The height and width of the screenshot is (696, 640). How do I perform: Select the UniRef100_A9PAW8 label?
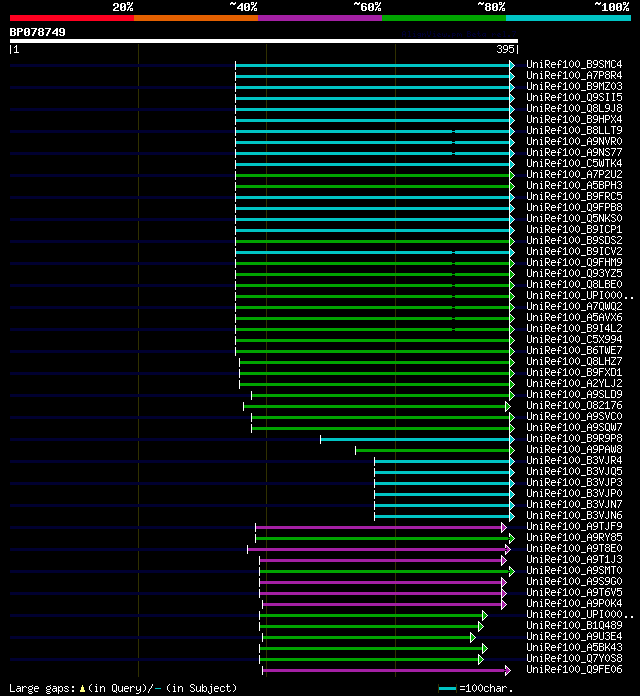(x=574, y=449)
